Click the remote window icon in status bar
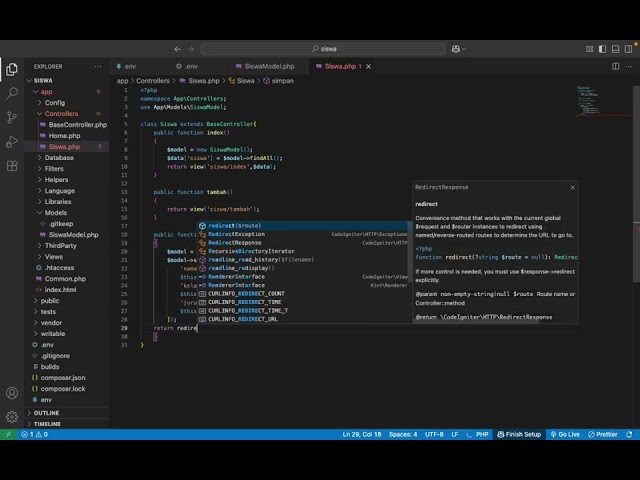Screen dimensions: 640x480 8,434
